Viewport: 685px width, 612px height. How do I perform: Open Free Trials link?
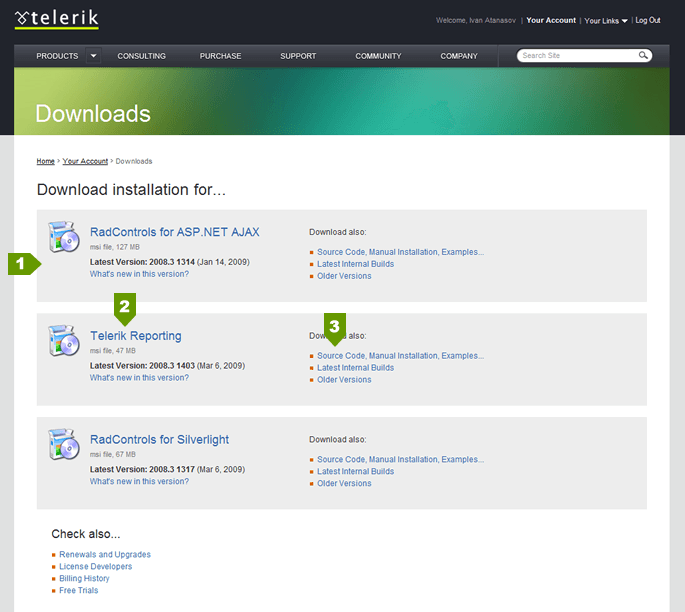[79, 590]
